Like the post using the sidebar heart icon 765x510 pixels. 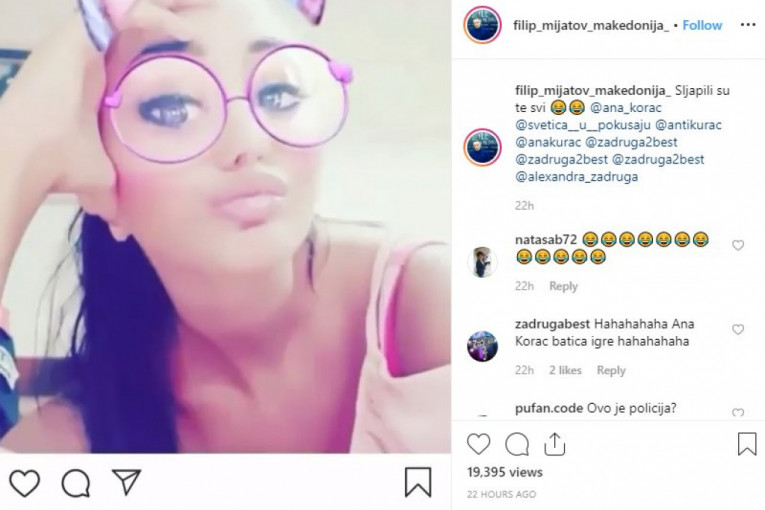pyautogui.click(x=478, y=444)
